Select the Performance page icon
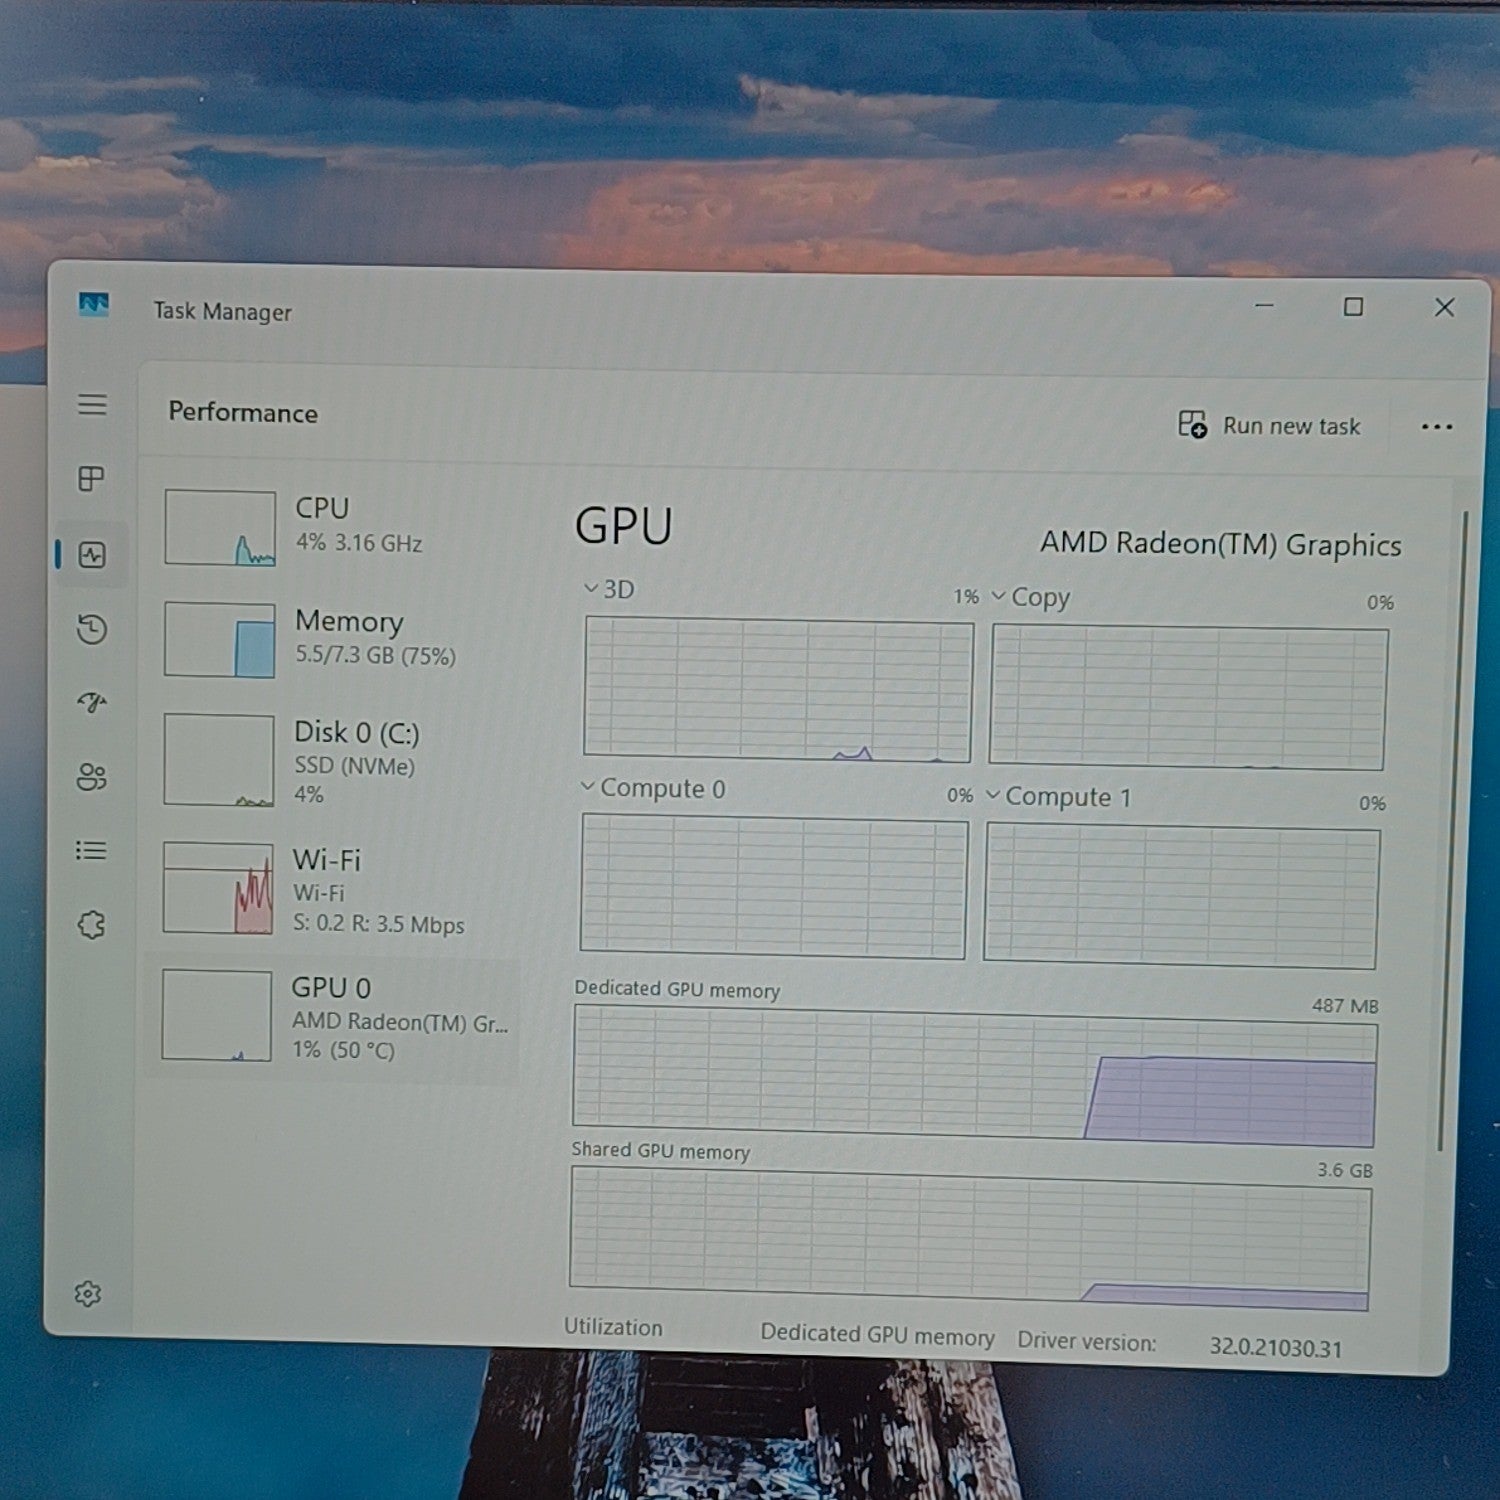 (92, 555)
